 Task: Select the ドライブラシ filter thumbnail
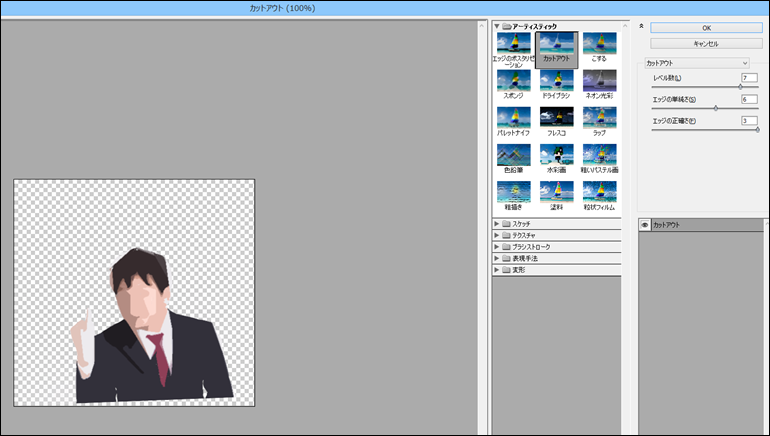[556, 81]
